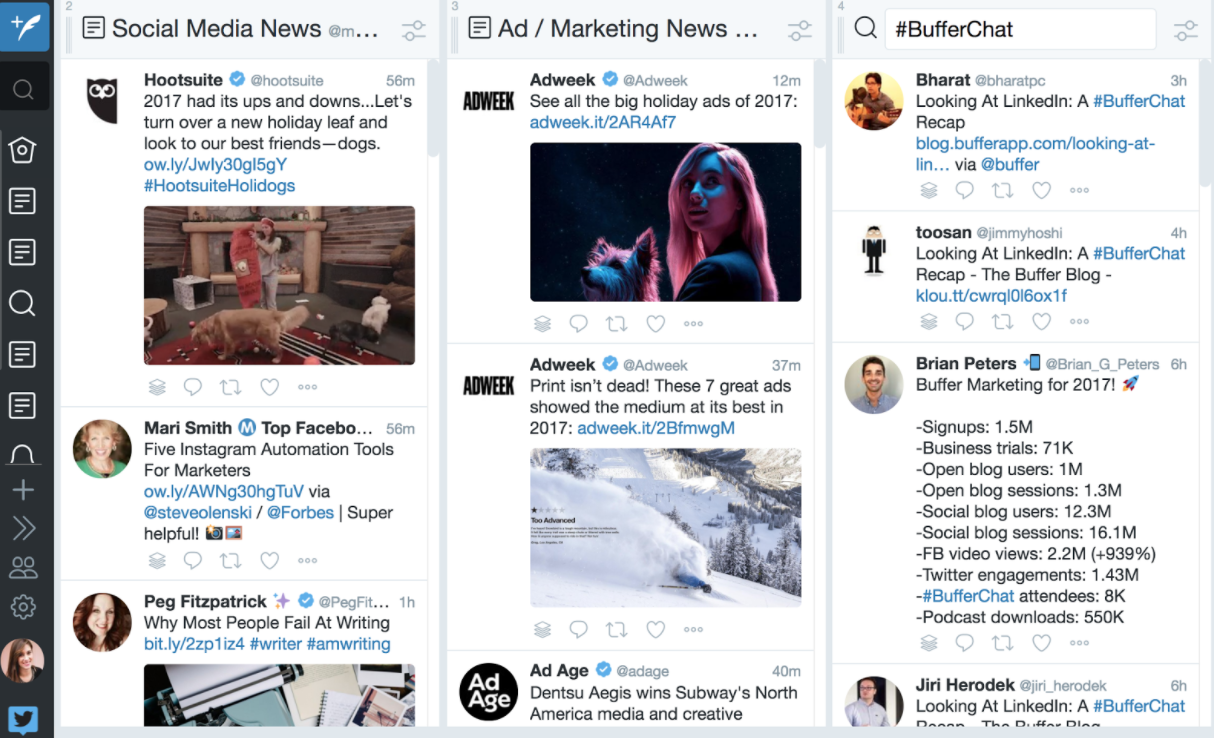Open Adweek skiing ad image
Viewport: 1214px width, 738px height.
[x=665, y=528]
